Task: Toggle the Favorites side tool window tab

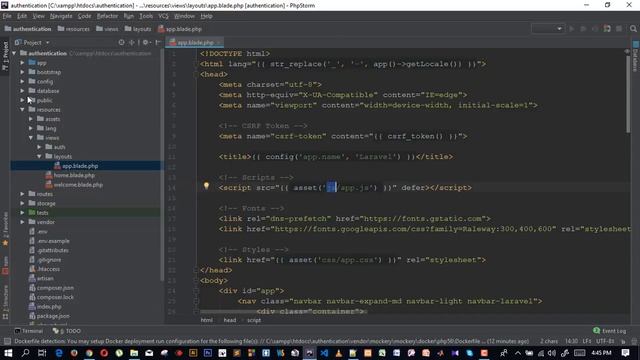Action: 5,229
